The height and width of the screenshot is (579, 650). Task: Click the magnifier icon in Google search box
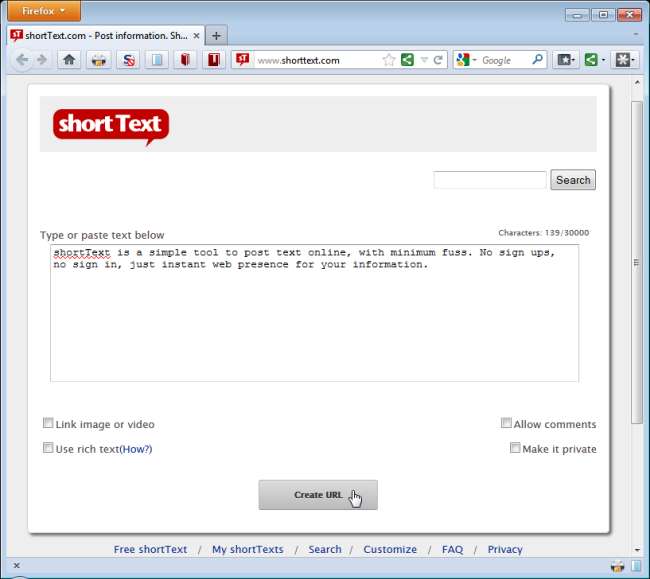coord(537,60)
